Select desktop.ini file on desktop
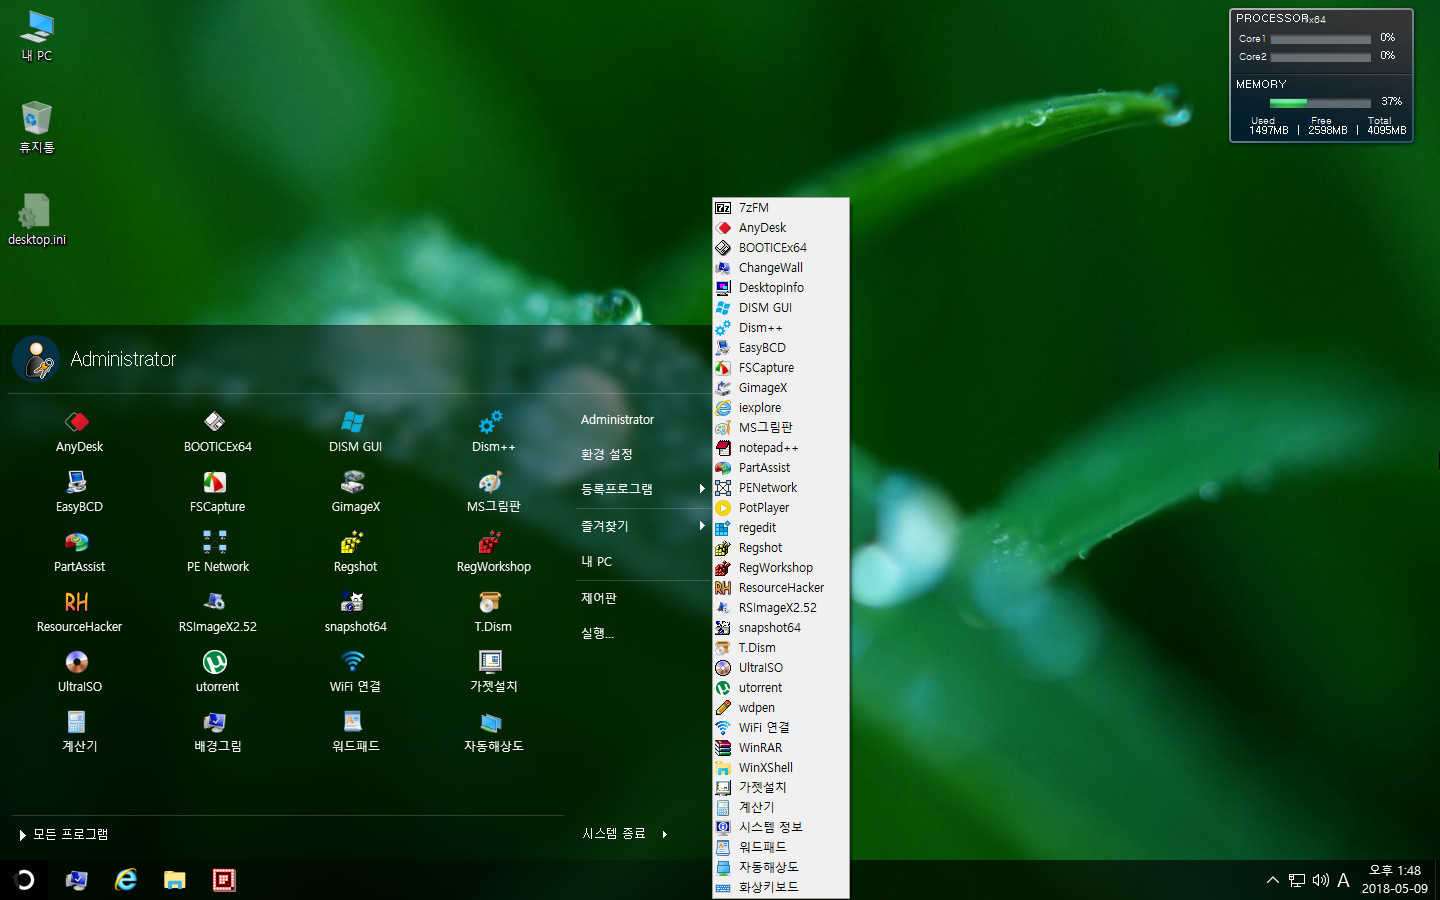Screen dimensions: 1440x900 click(x=37, y=219)
